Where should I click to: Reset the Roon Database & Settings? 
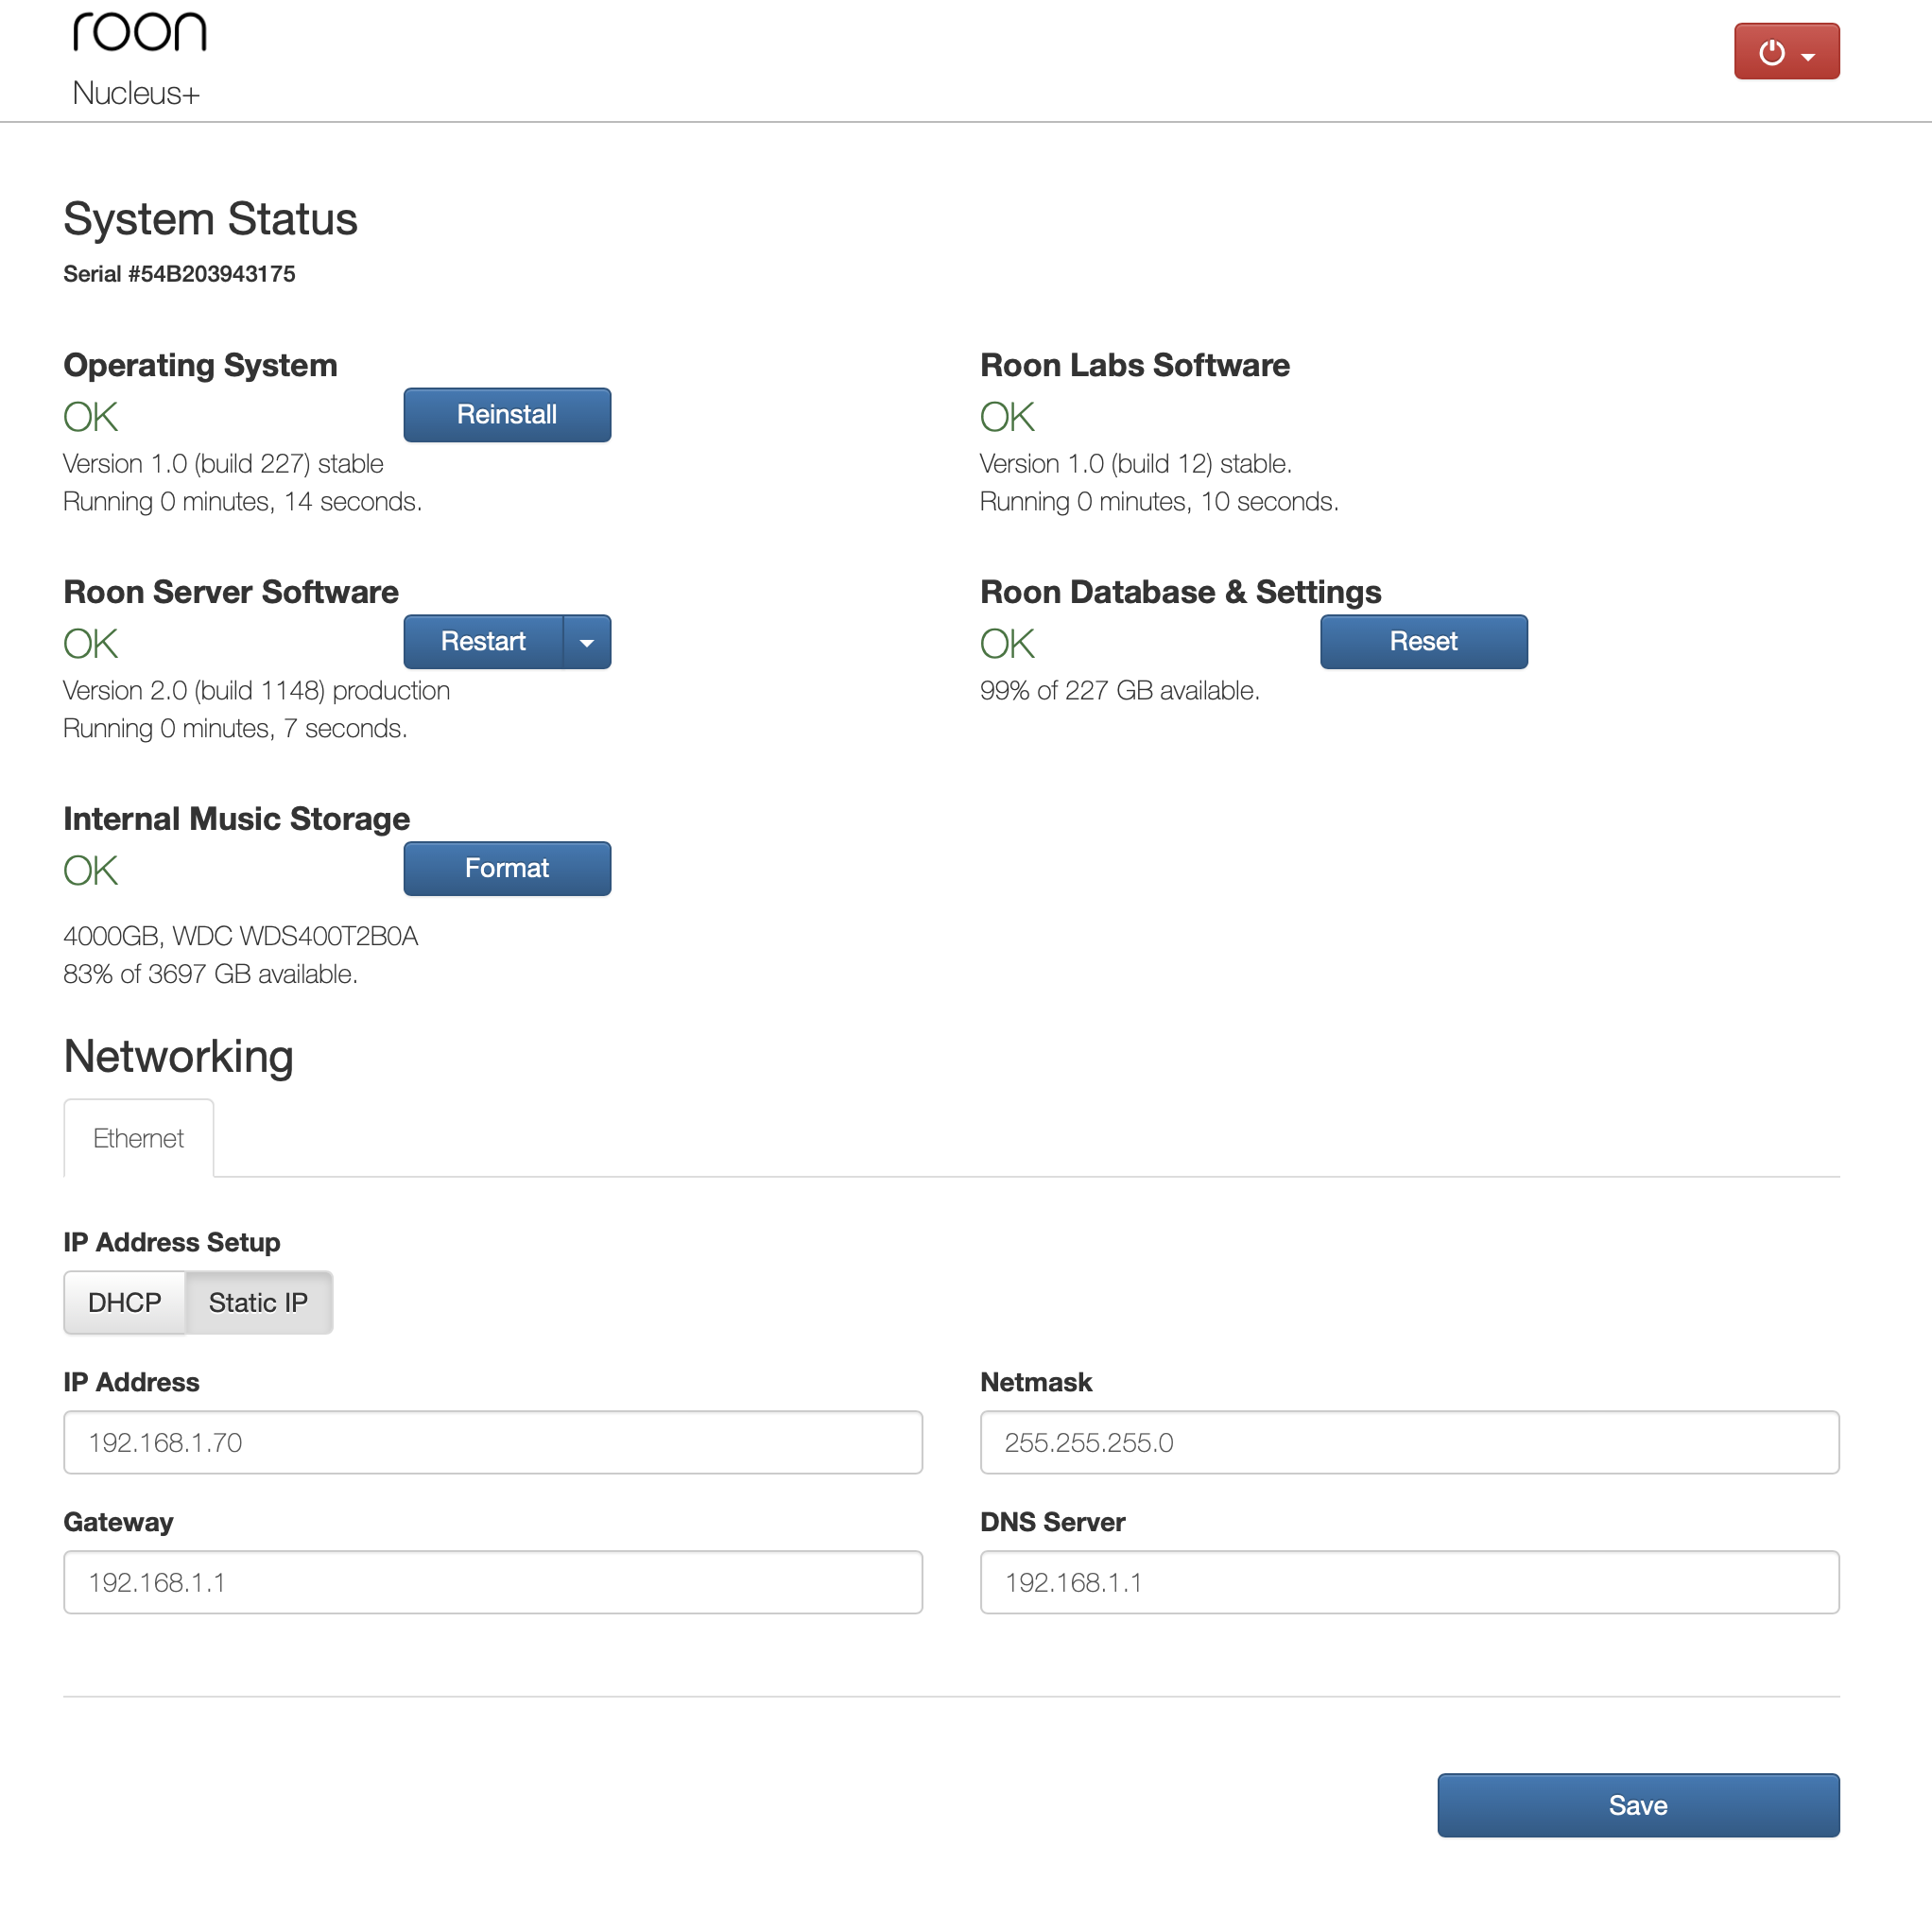click(1423, 641)
